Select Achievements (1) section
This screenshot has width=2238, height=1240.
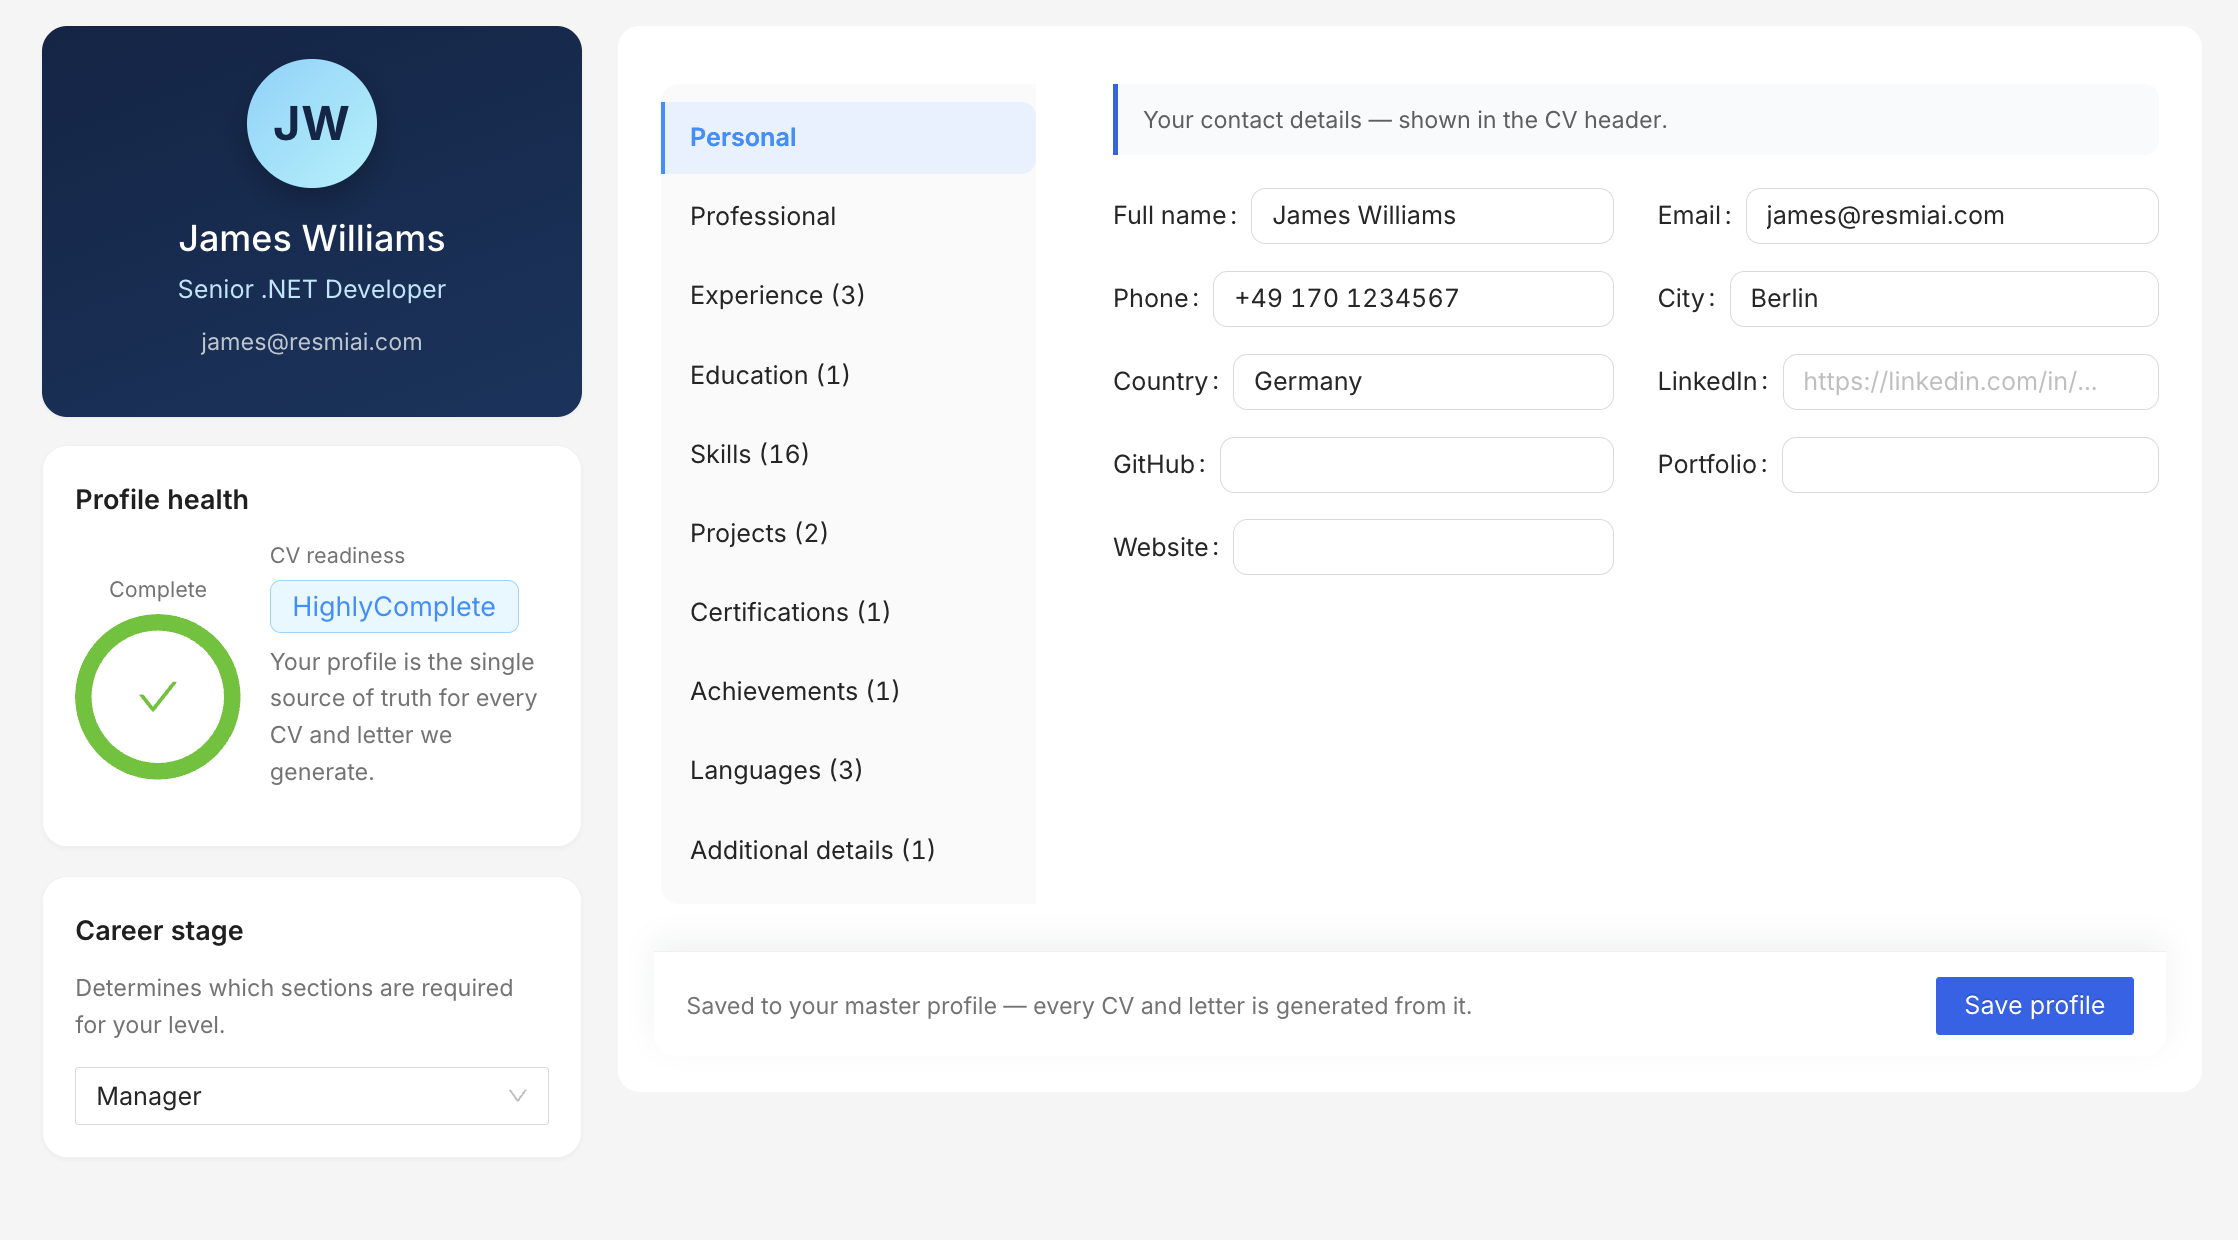pyautogui.click(x=848, y=691)
